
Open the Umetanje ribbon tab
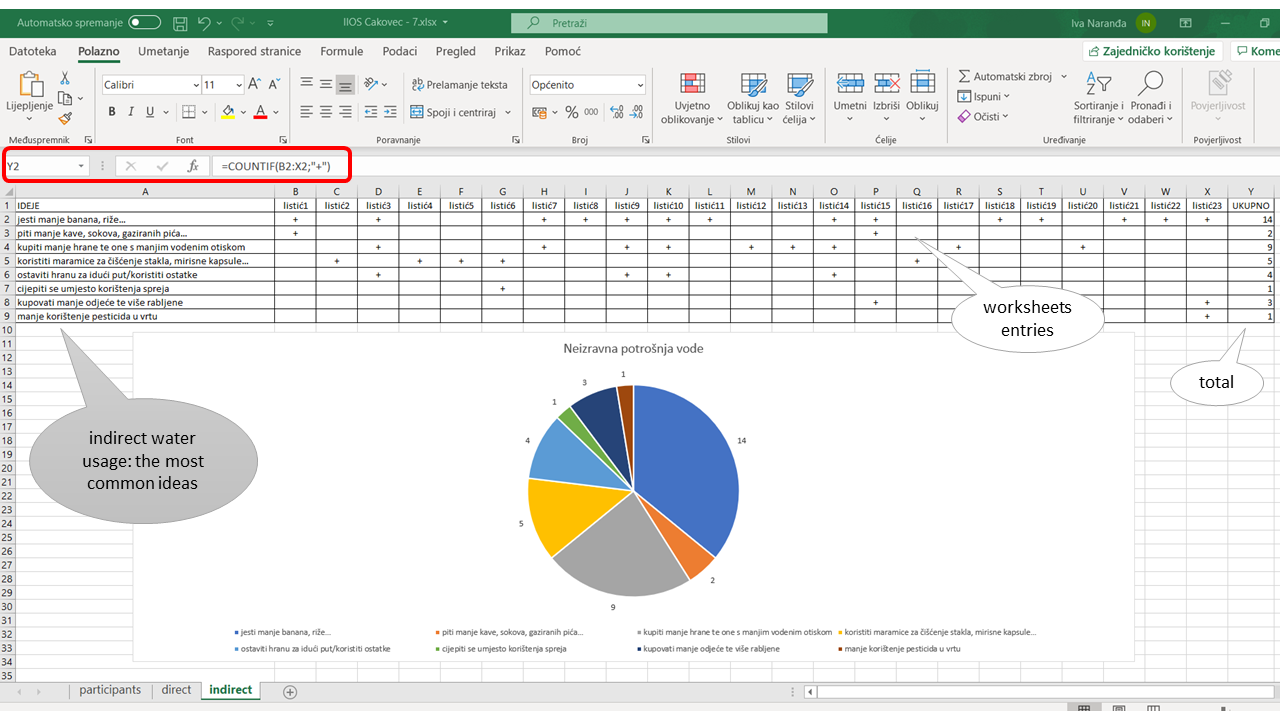(164, 51)
